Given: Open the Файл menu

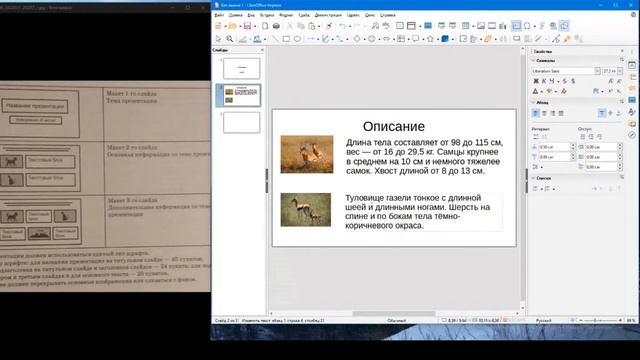Looking at the screenshot, I should 219,15.
